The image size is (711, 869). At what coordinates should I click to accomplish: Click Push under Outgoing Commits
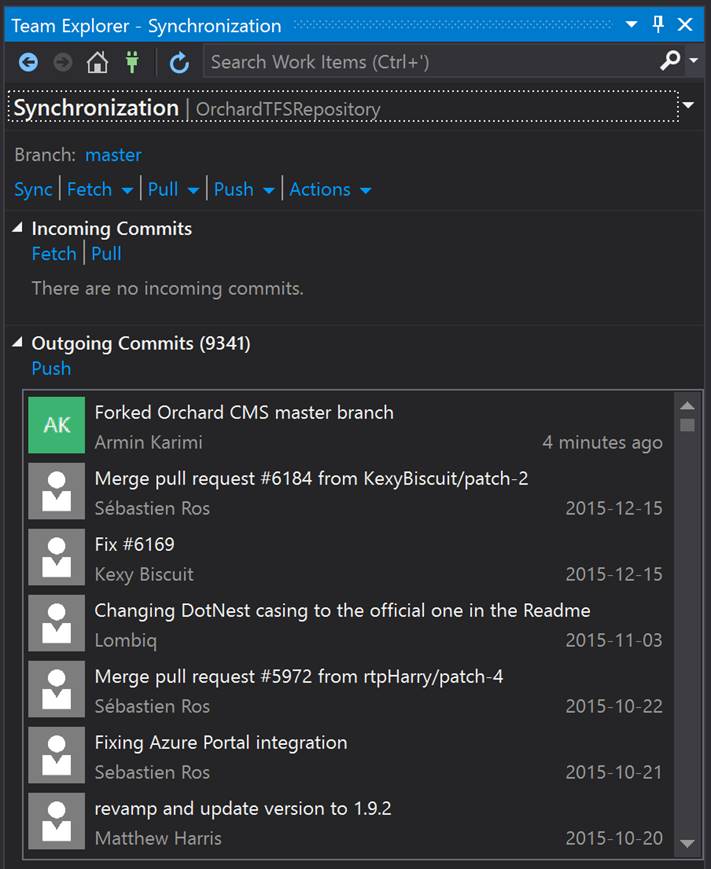tap(52, 369)
